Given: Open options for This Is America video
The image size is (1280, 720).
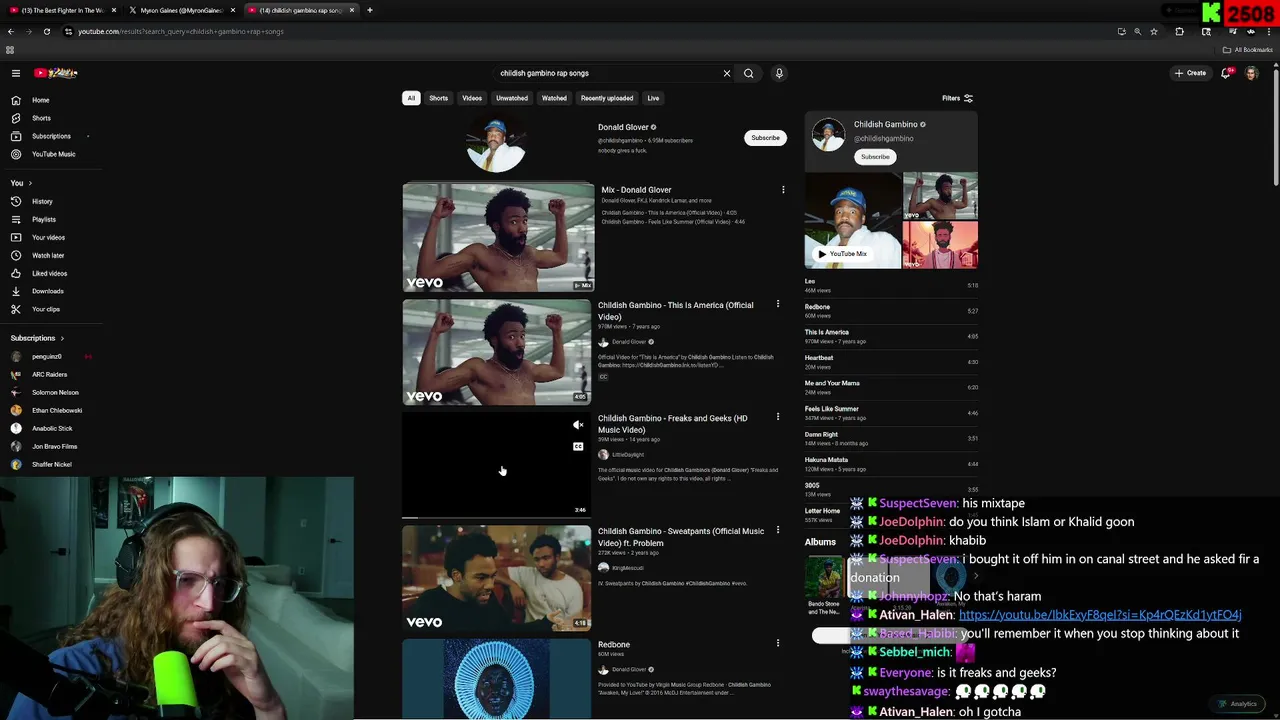Looking at the screenshot, I should point(778,304).
